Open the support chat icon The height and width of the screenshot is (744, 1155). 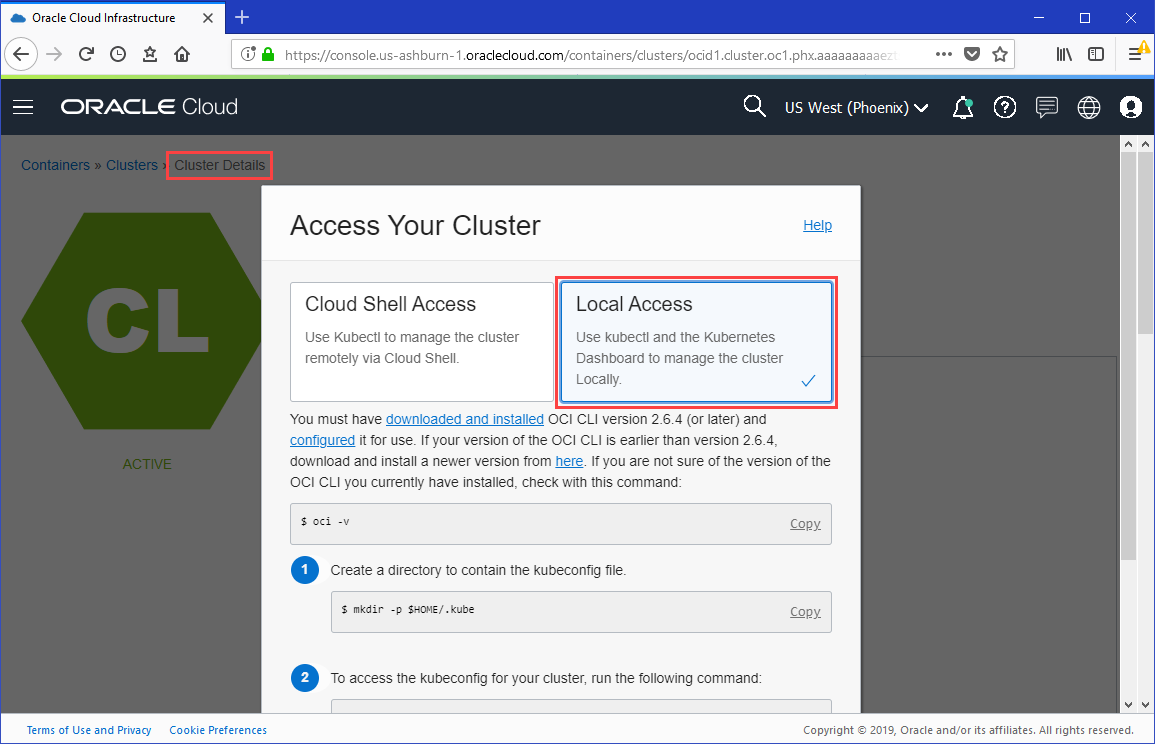[1047, 108]
